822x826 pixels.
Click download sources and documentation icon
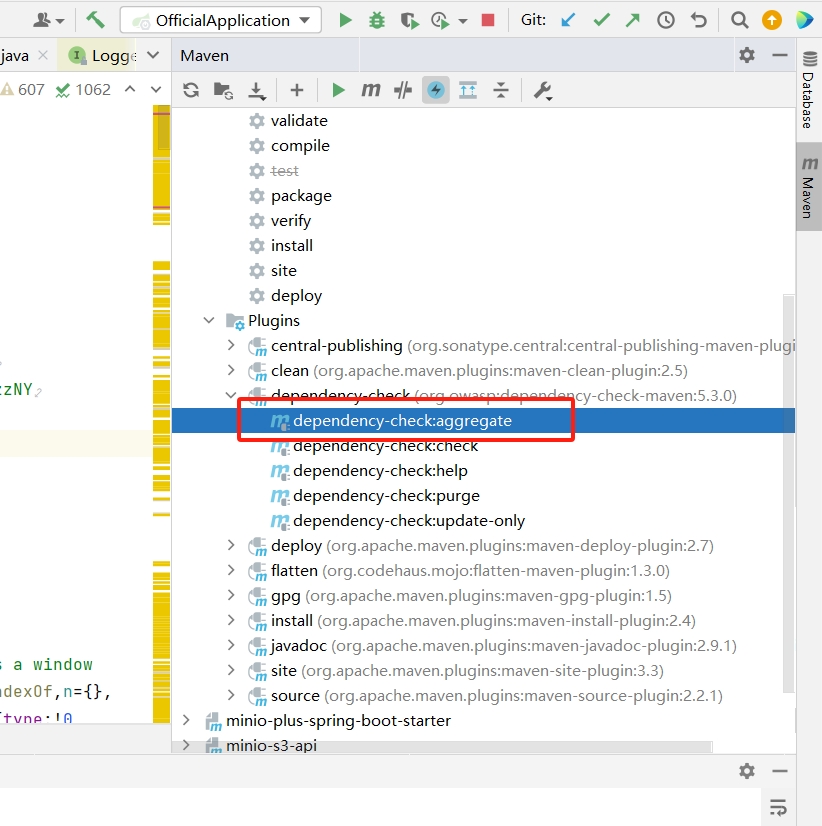pyautogui.click(x=257, y=91)
